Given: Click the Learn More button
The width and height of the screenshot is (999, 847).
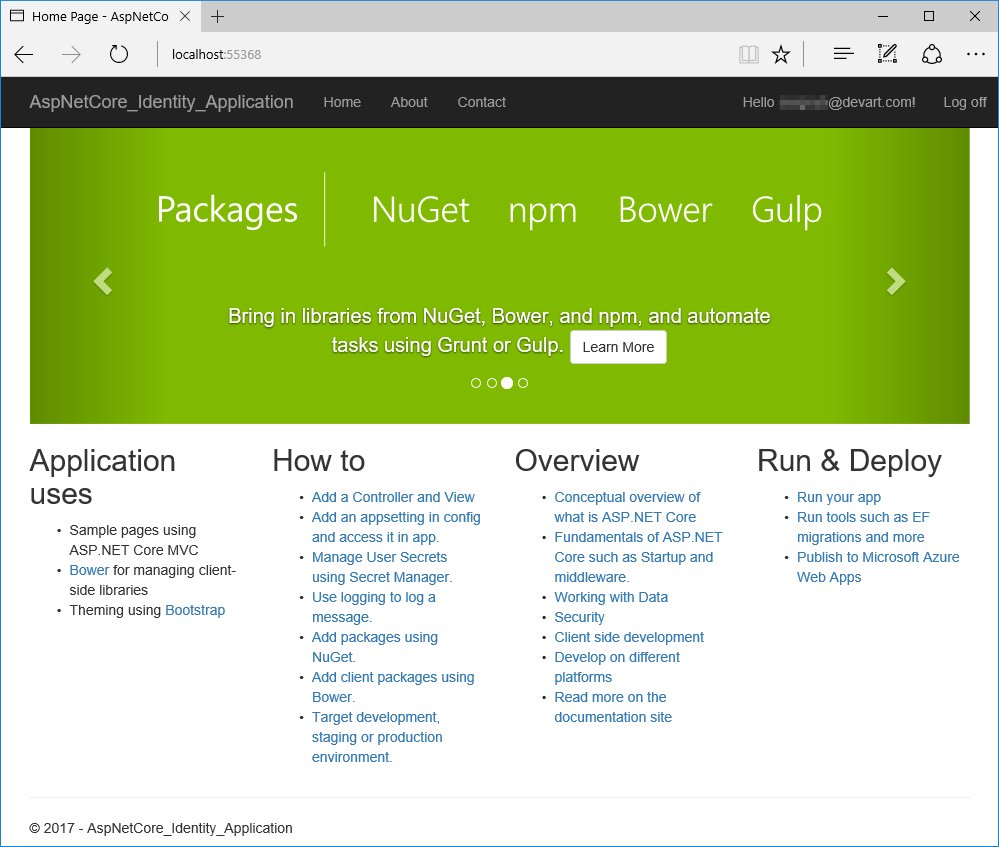Looking at the screenshot, I should coord(618,347).
